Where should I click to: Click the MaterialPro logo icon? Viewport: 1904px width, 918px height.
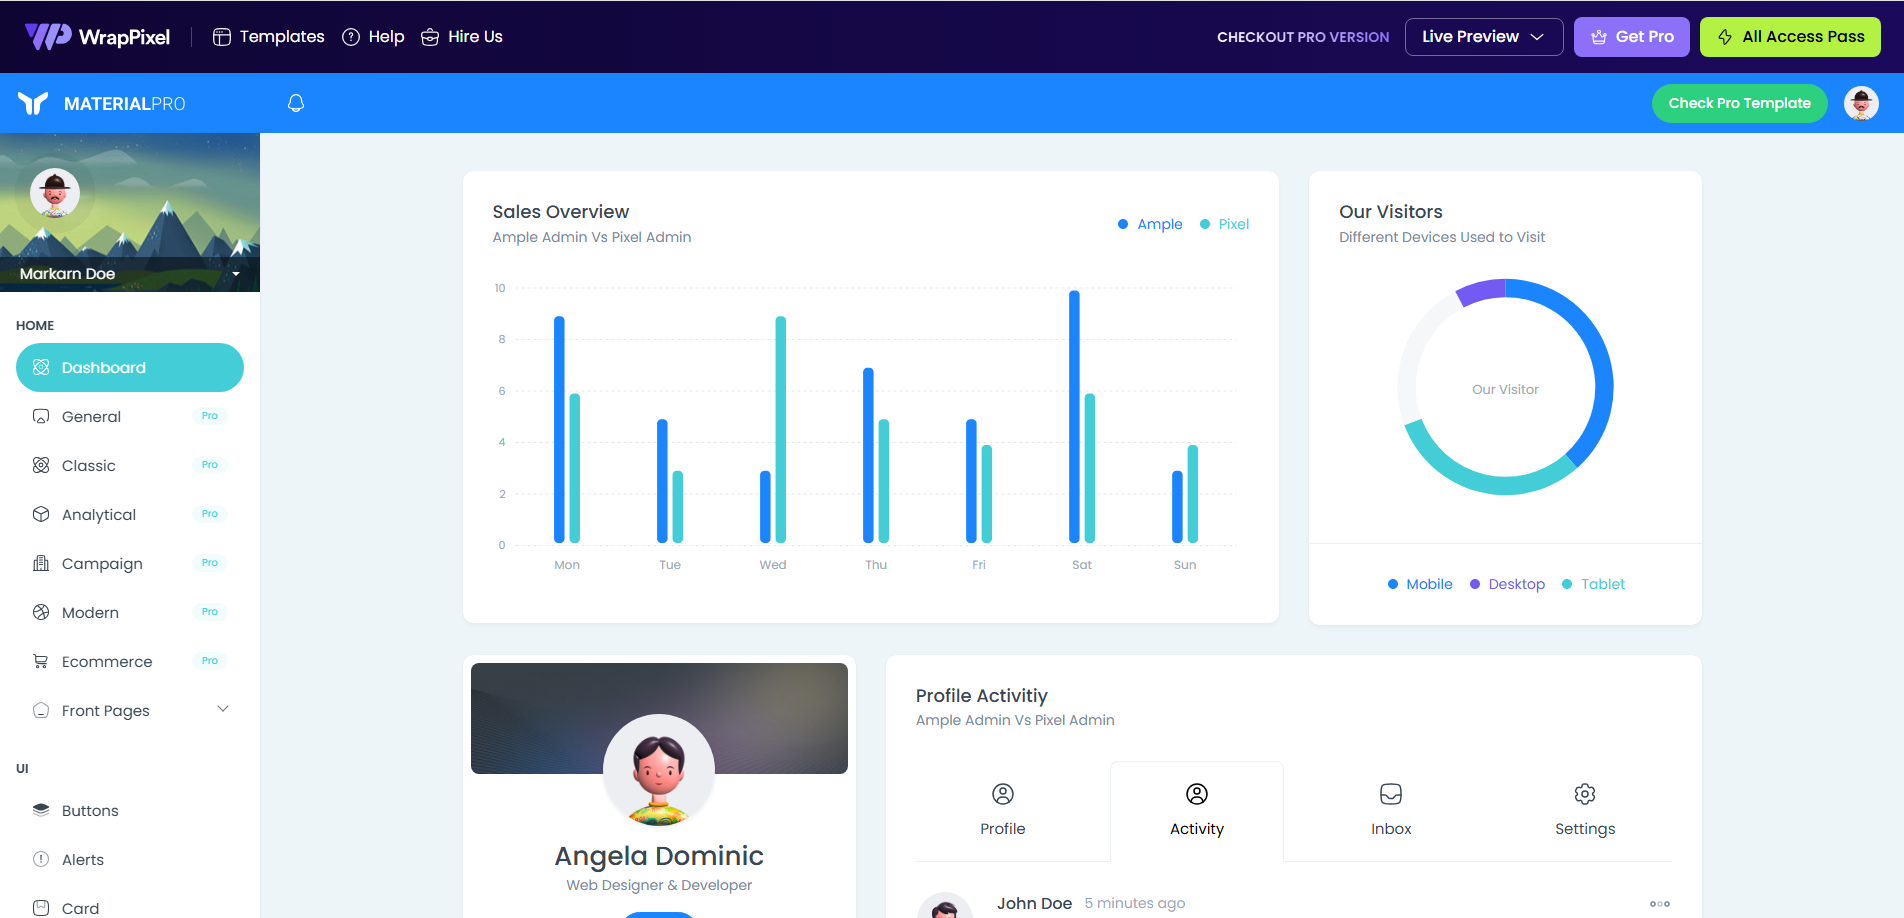(x=33, y=103)
